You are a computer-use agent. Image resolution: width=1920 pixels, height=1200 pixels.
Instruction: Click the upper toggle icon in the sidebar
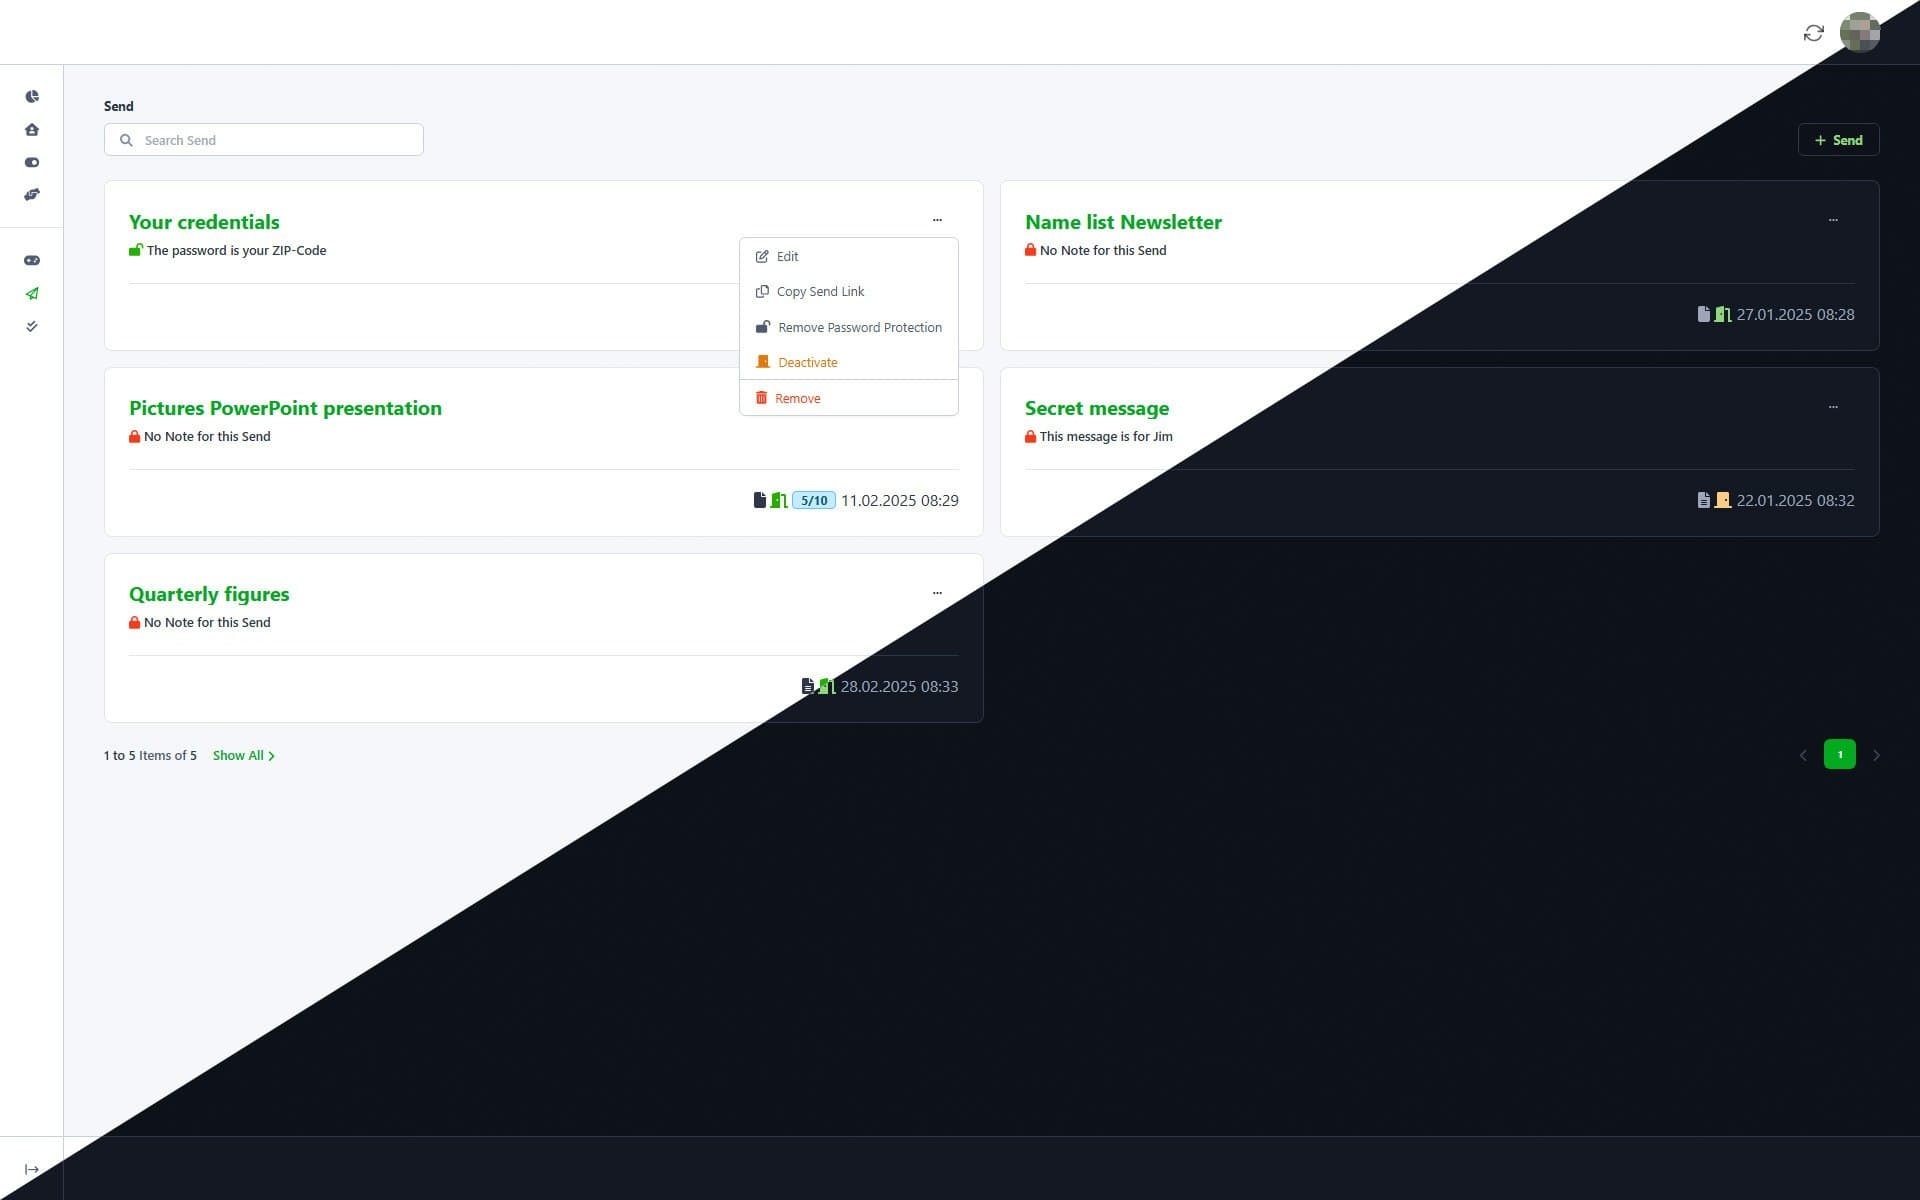[32, 161]
